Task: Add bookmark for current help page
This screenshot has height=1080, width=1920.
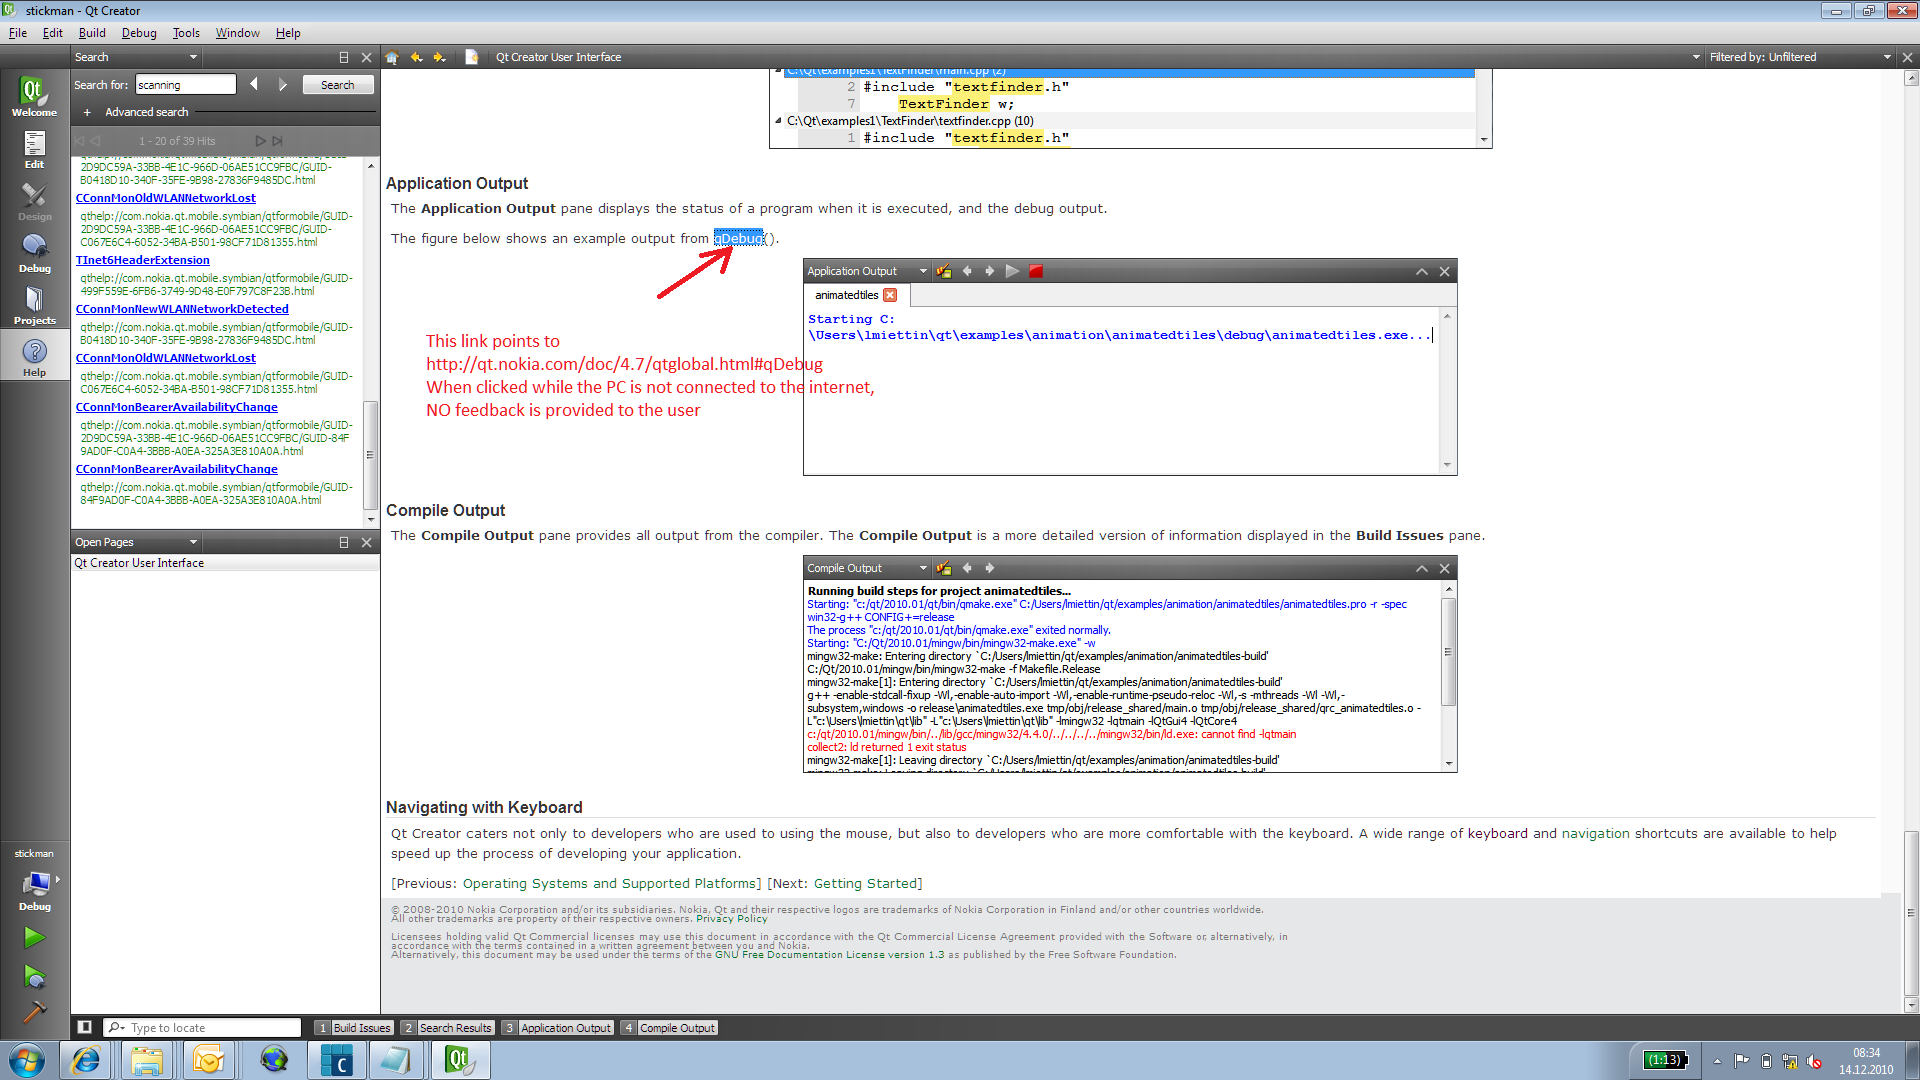Action: [472, 57]
